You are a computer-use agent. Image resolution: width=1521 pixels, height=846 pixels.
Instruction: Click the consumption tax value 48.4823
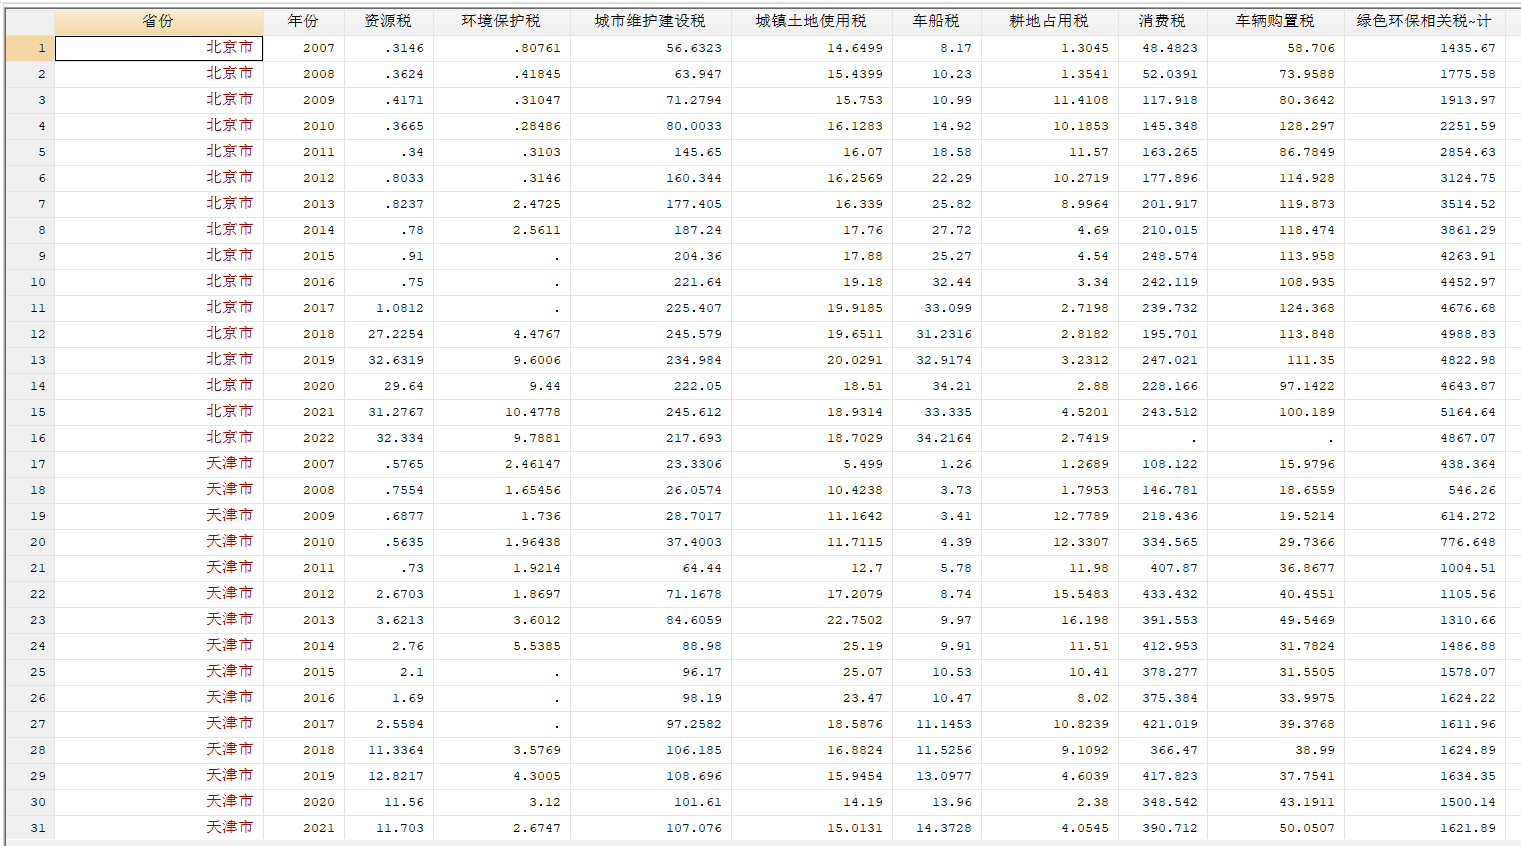[1162, 48]
